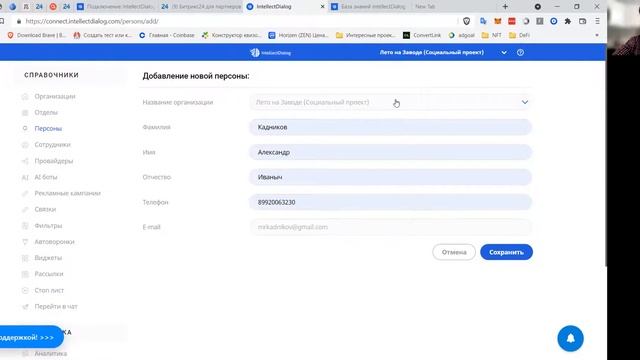
Task: Open the Название организации dropdown
Action: [x=390, y=102]
